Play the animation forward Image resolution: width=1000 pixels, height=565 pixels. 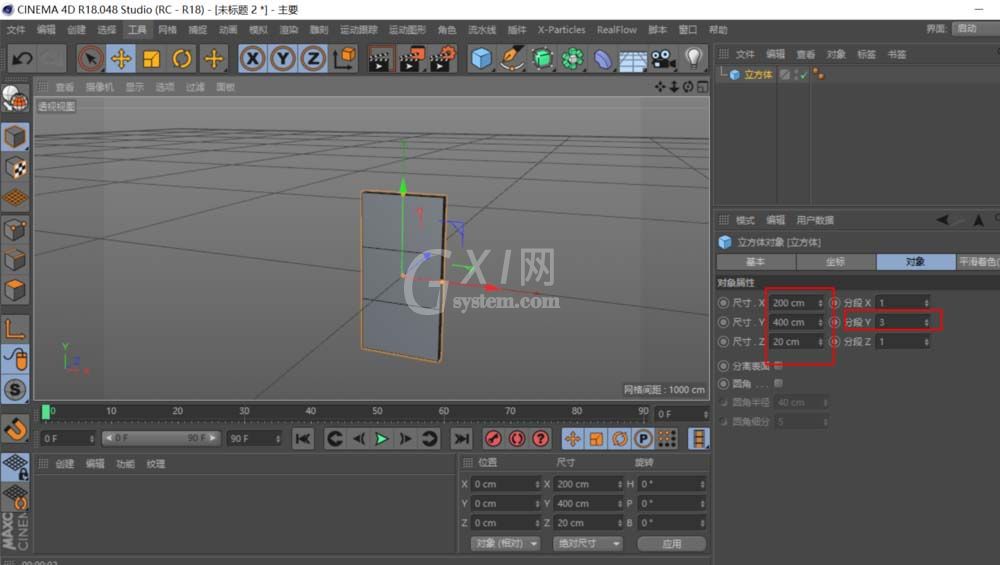pyautogui.click(x=381, y=439)
